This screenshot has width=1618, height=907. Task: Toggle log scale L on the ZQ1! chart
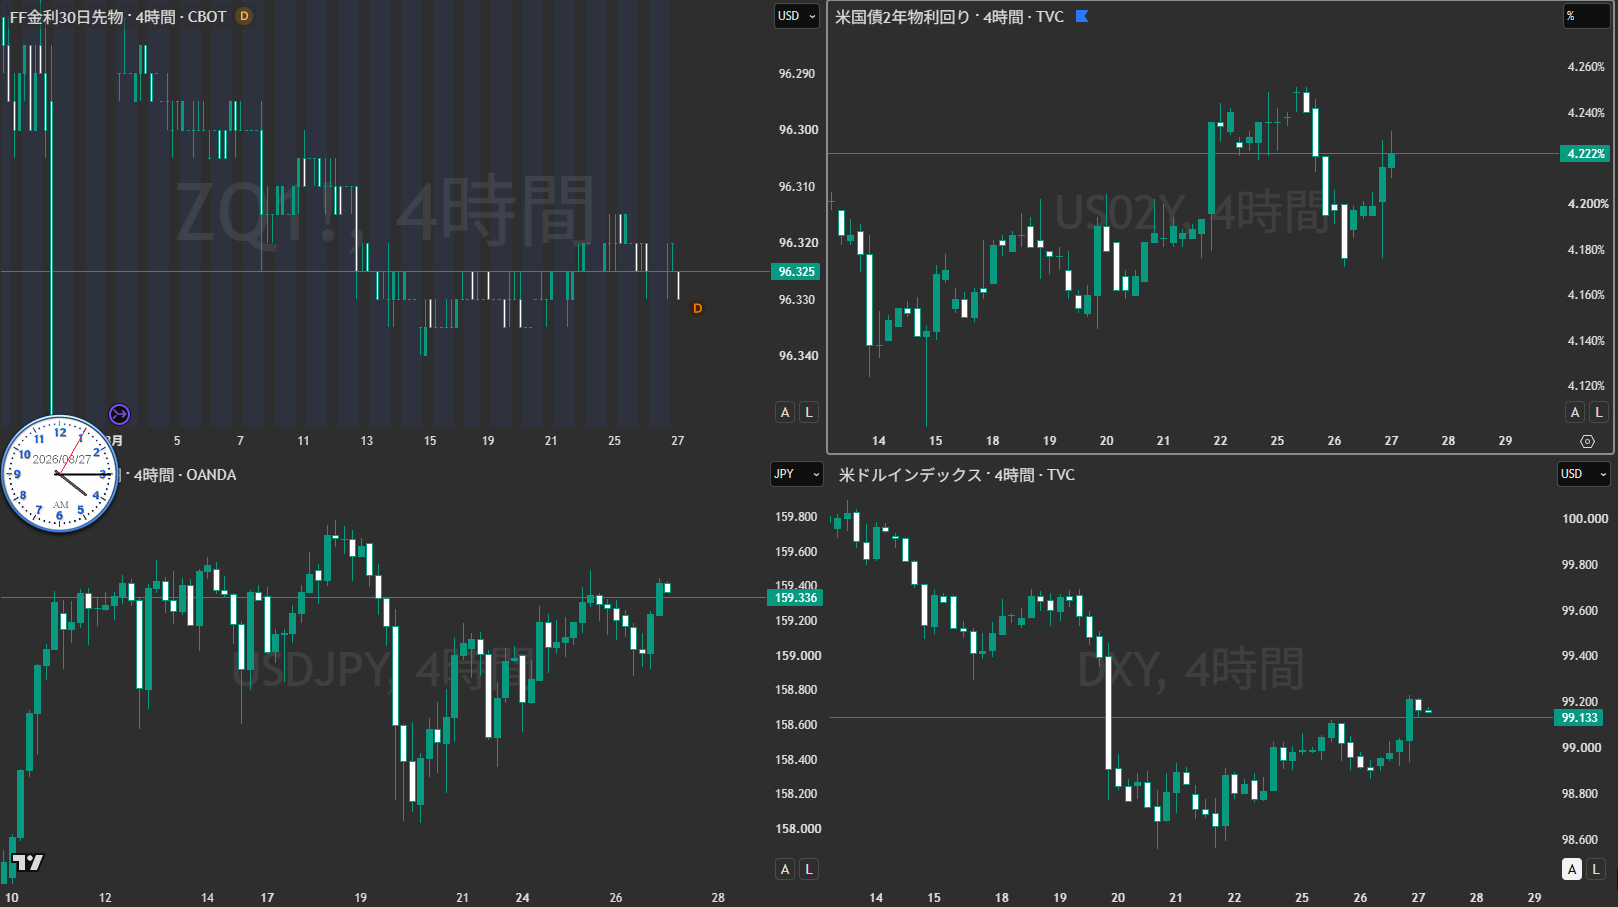pos(809,412)
